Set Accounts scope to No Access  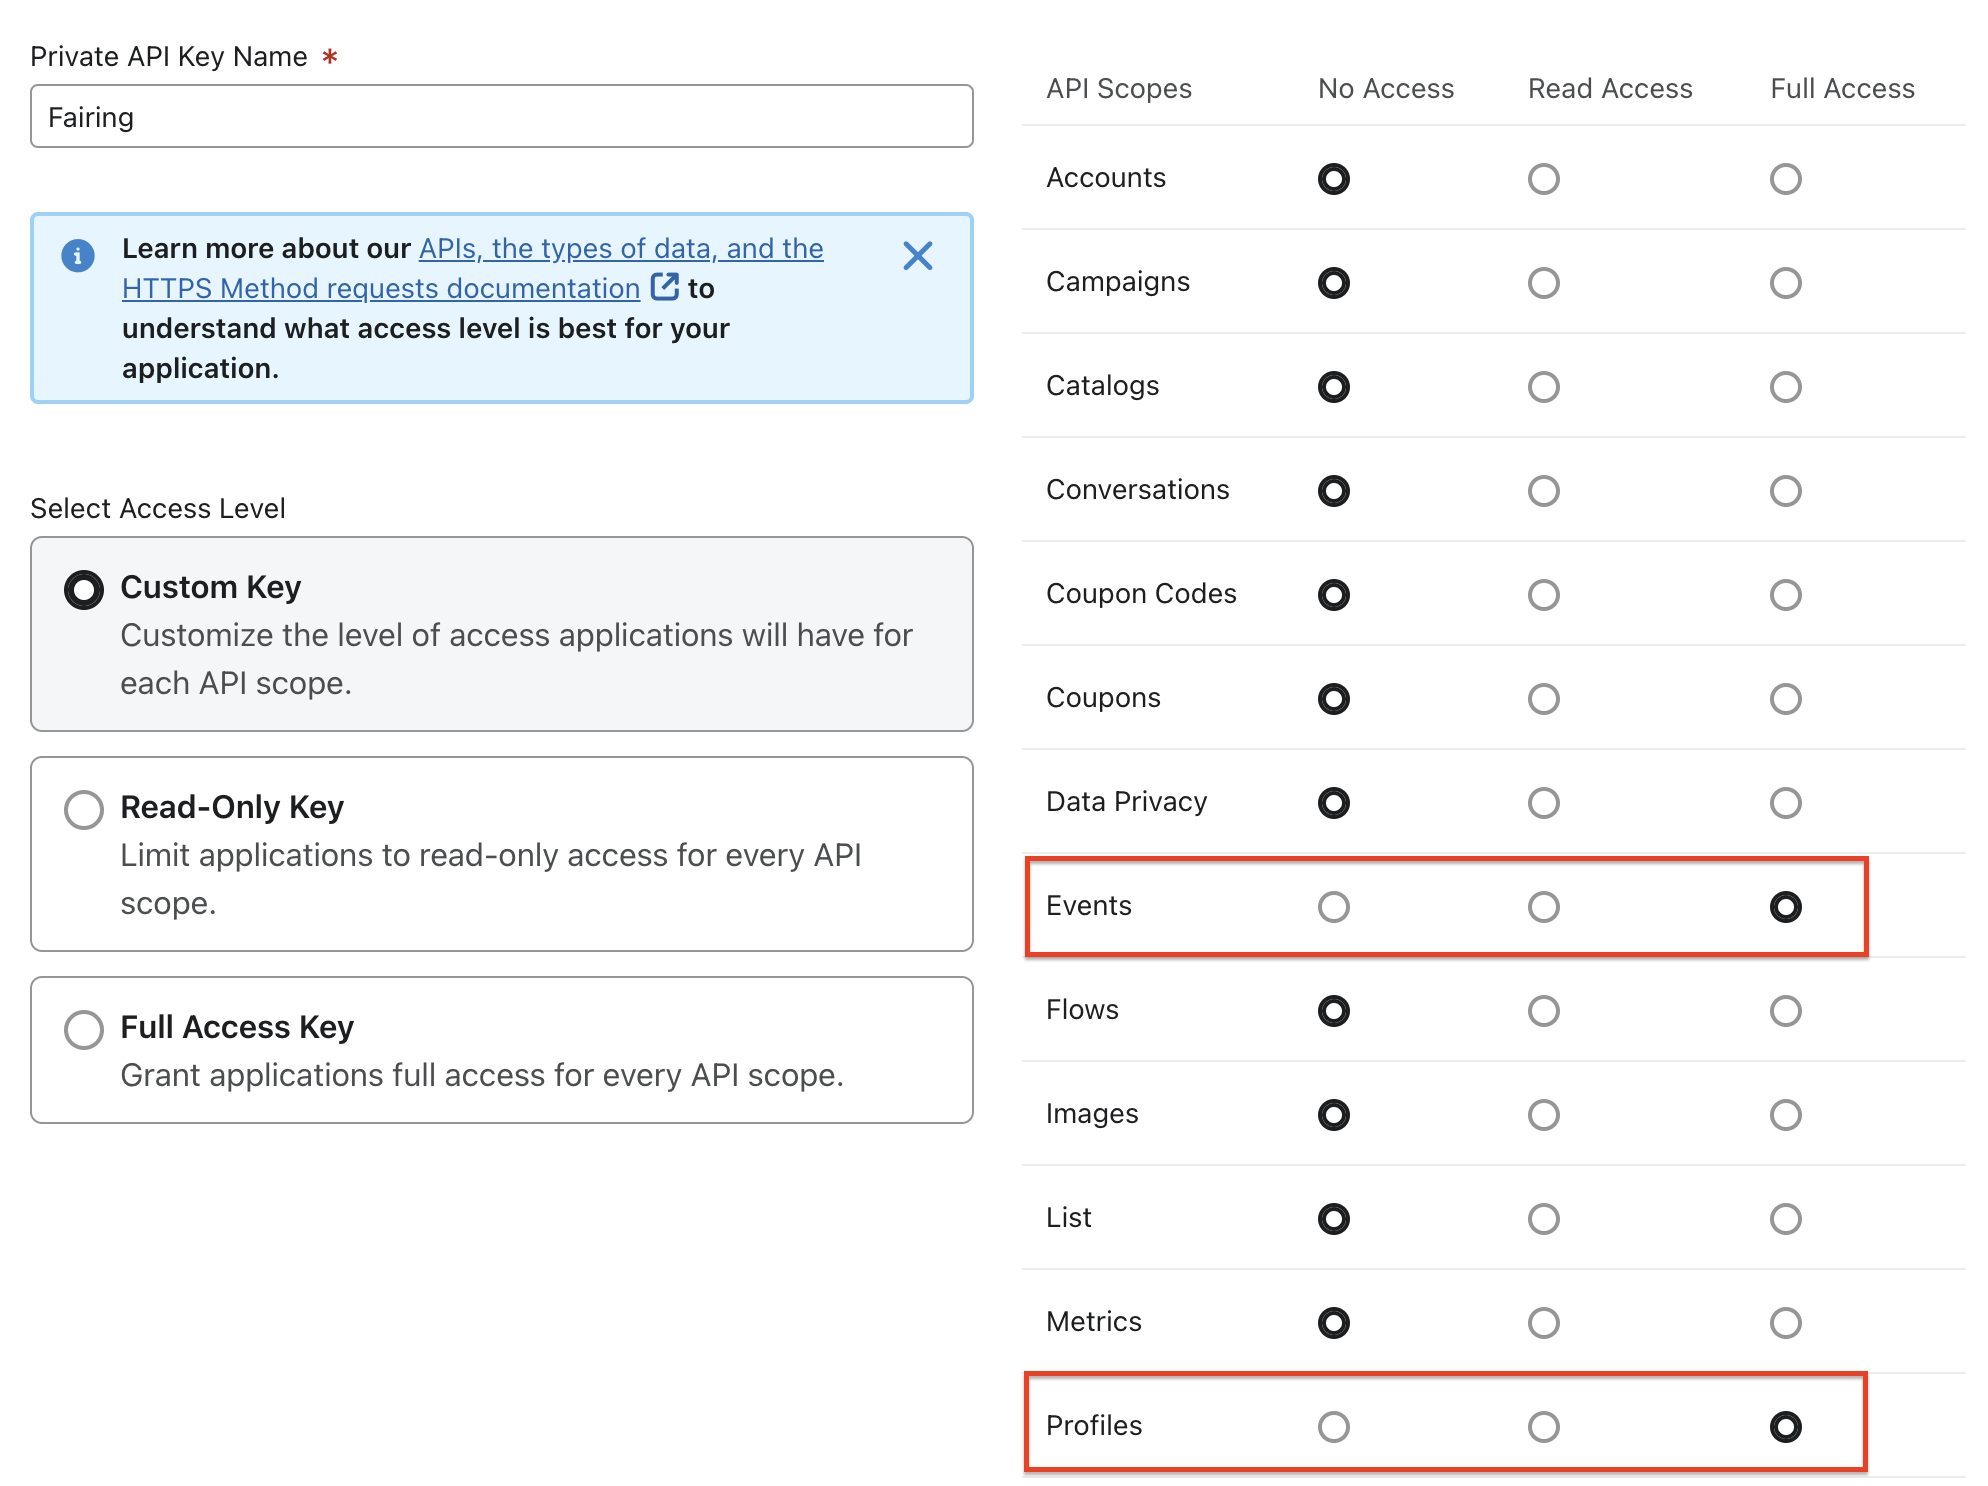1333,179
